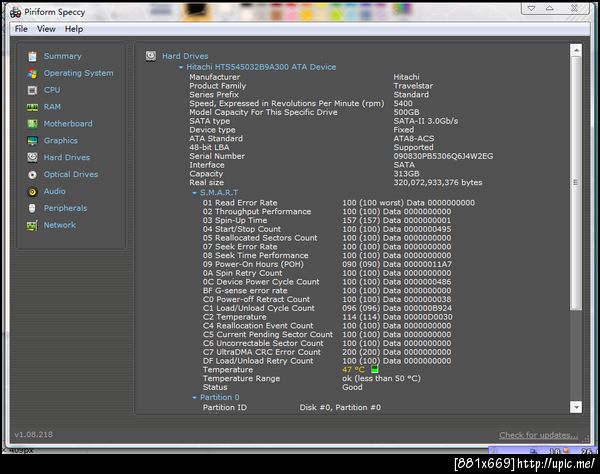
Task: Click the C1 Load/Unload Cycle Count row
Action: pos(327,308)
